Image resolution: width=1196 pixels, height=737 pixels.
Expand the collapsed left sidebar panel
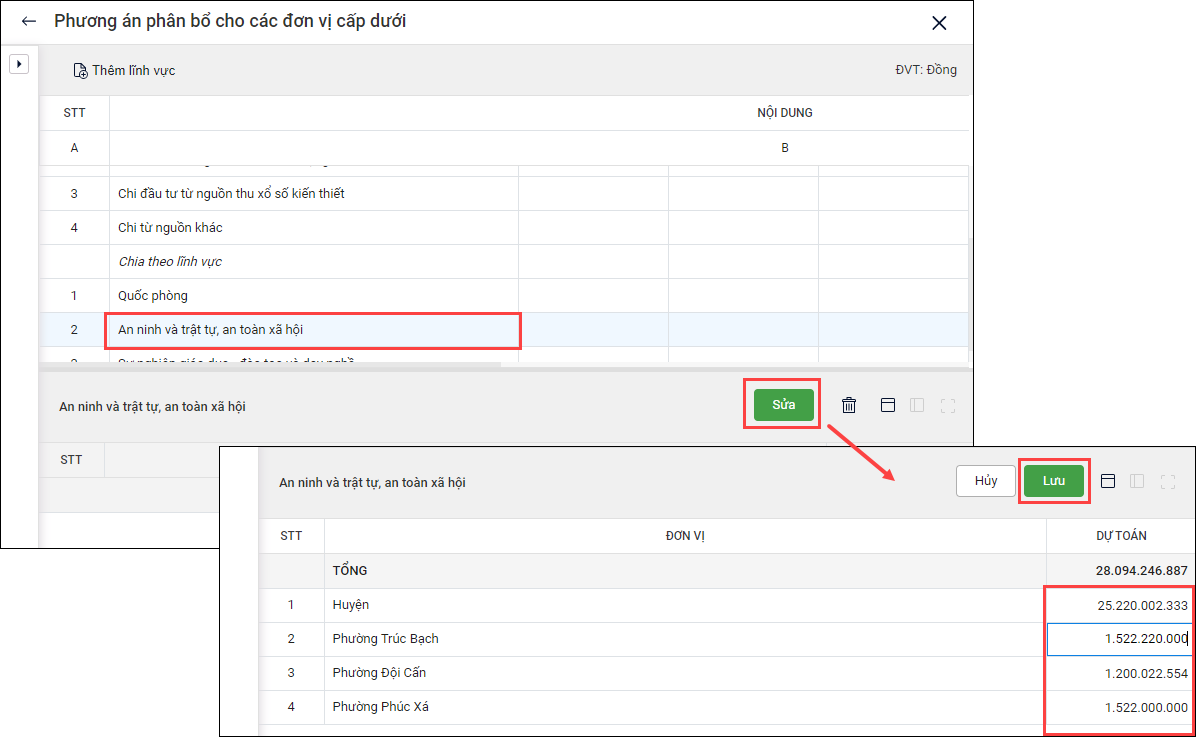point(19,64)
